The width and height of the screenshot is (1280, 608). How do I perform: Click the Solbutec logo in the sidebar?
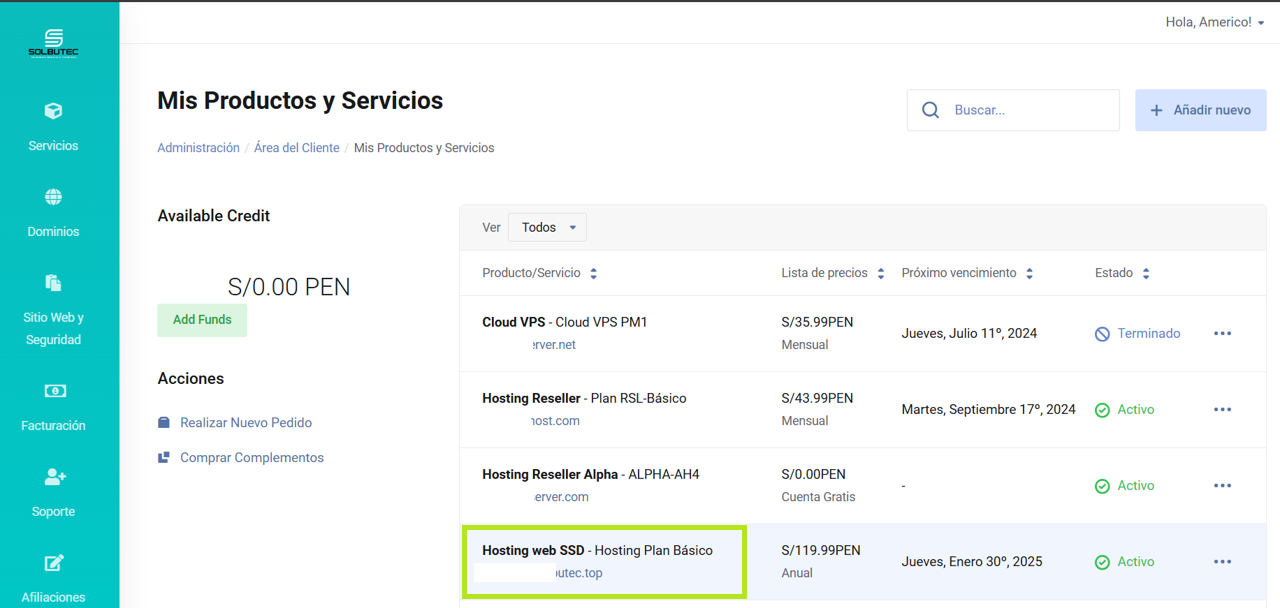pos(53,43)
